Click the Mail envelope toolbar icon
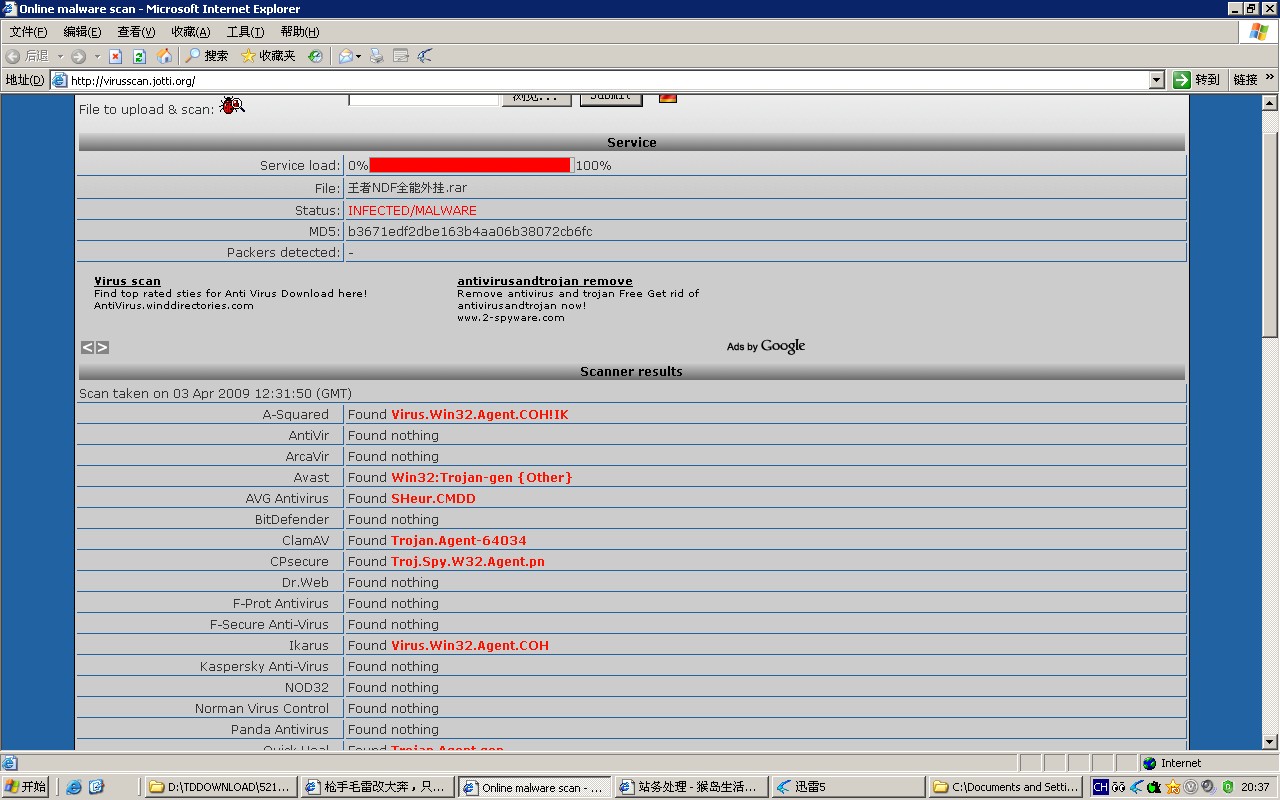 point(345,56)
